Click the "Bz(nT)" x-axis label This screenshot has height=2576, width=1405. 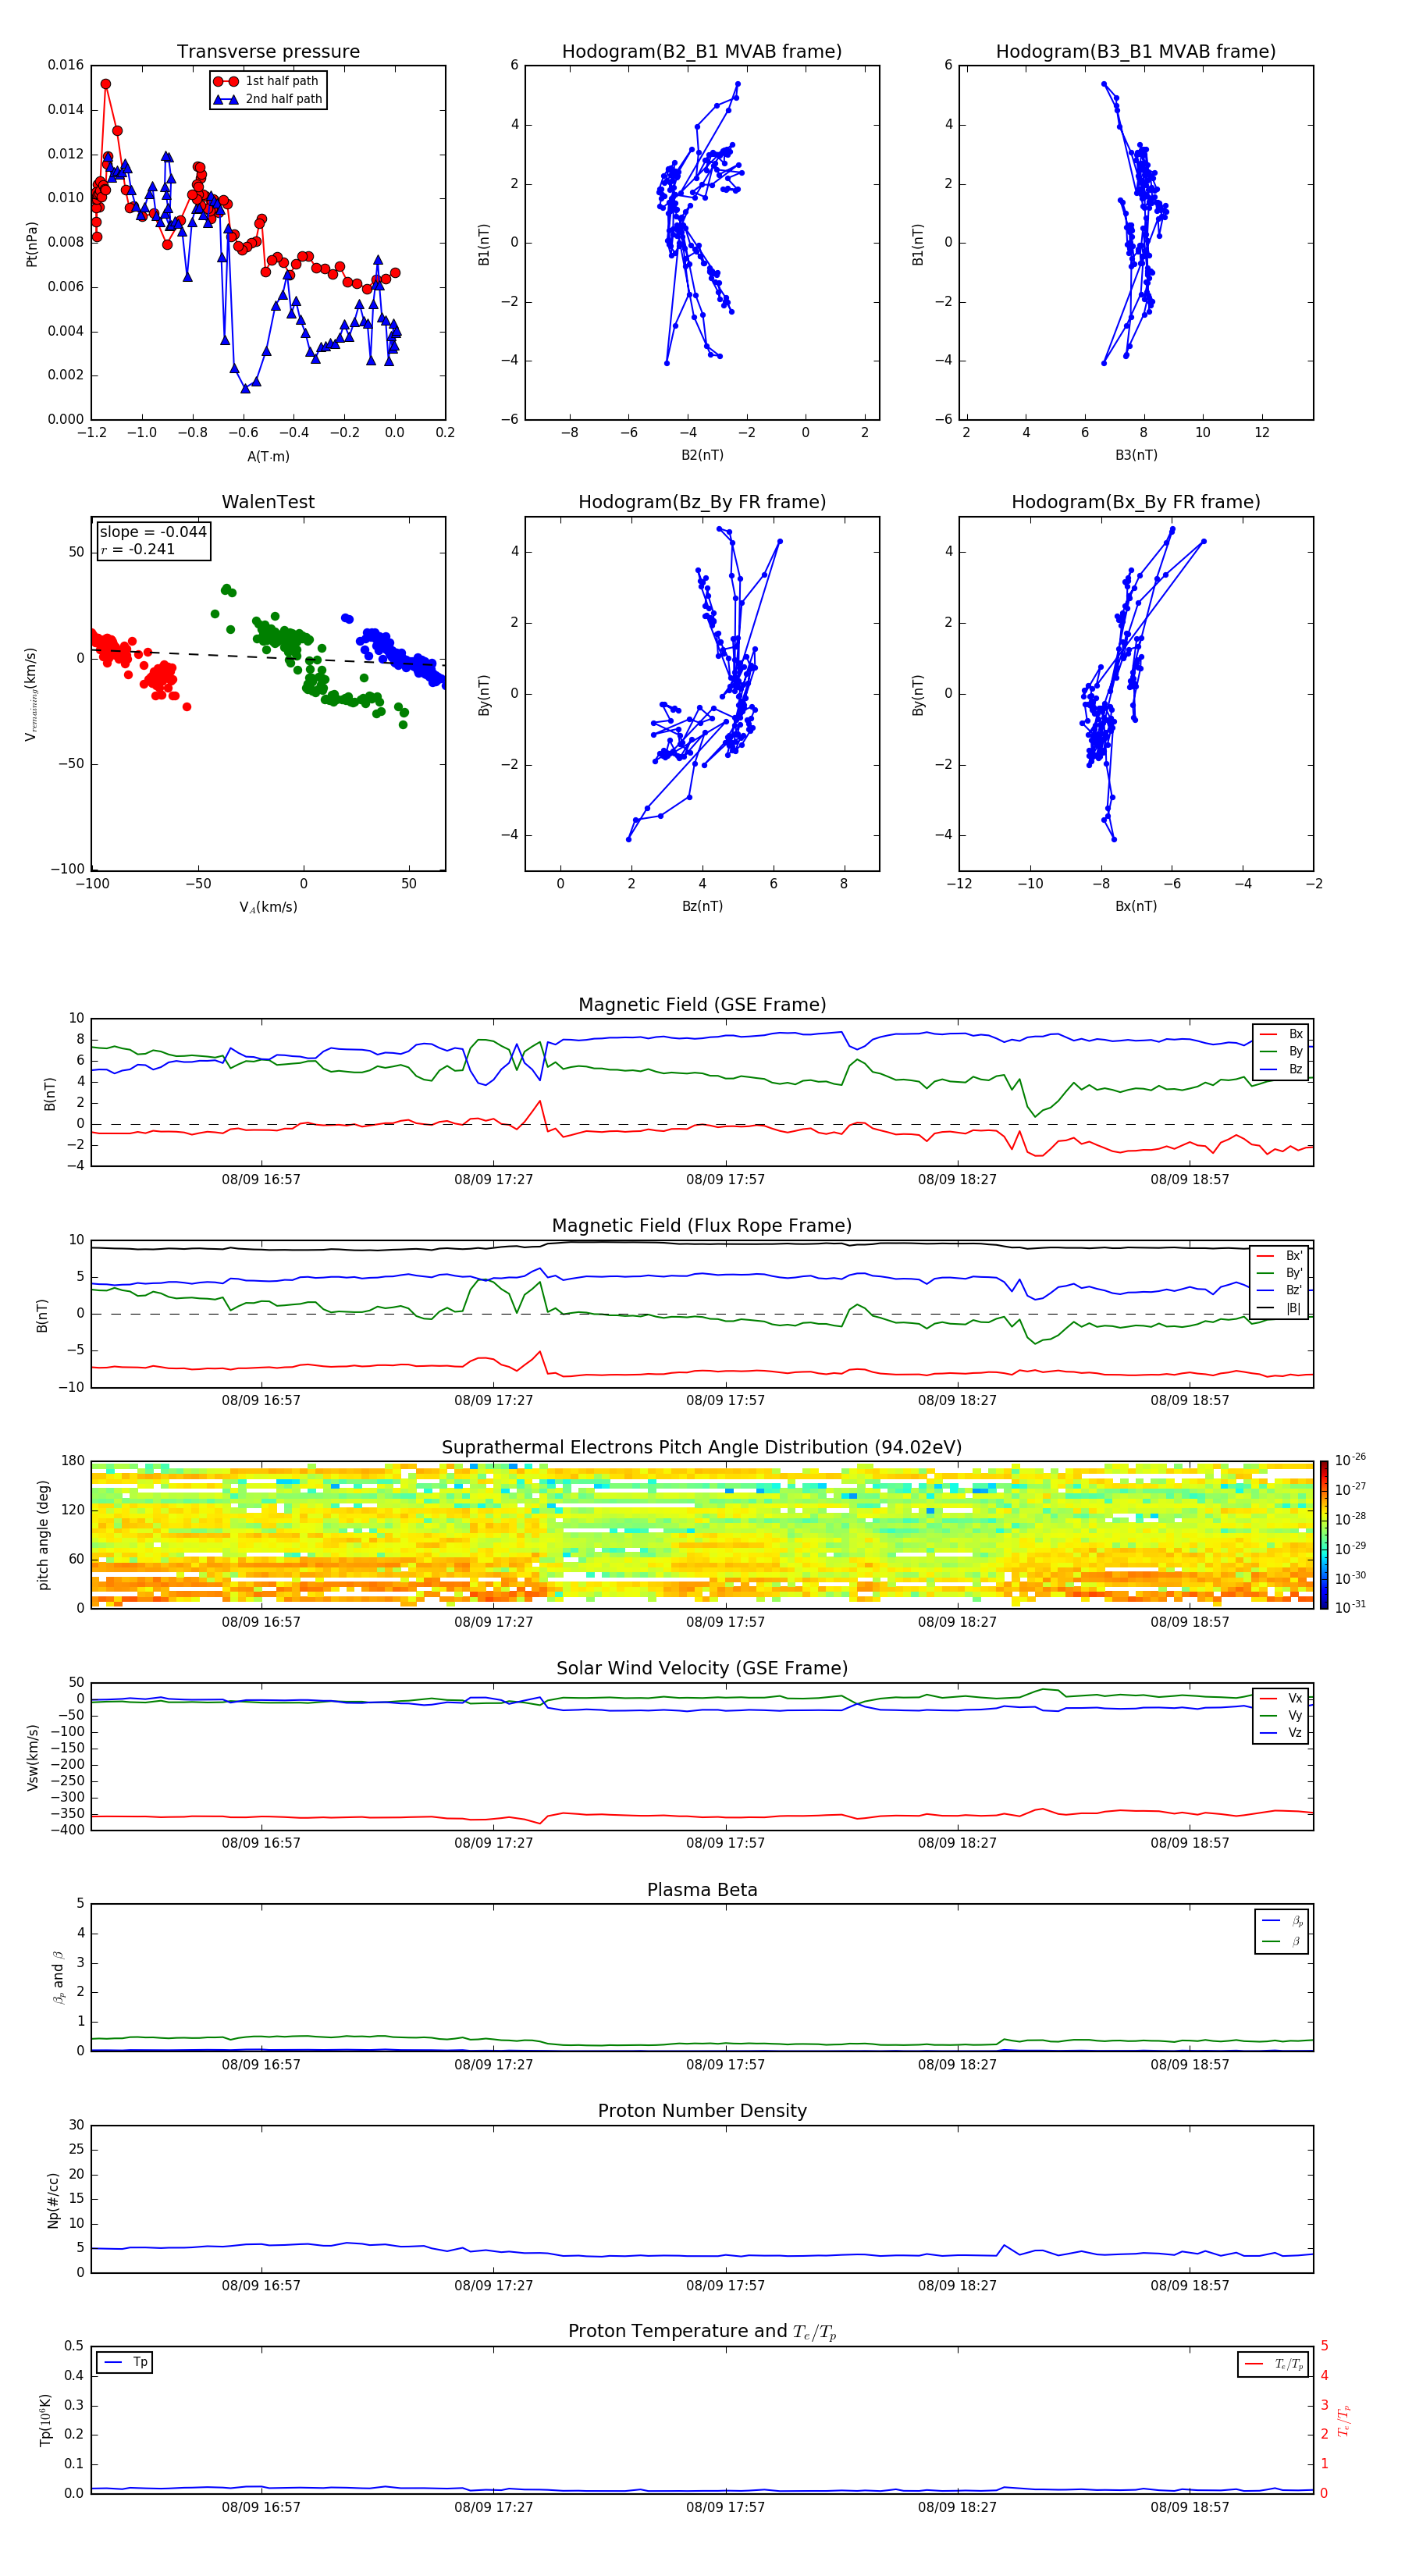[702, 906]
